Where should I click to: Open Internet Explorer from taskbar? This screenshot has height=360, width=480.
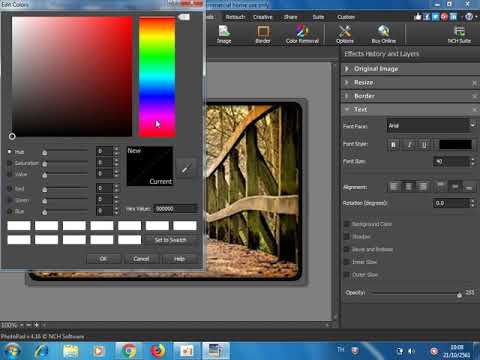click(41, 351)
